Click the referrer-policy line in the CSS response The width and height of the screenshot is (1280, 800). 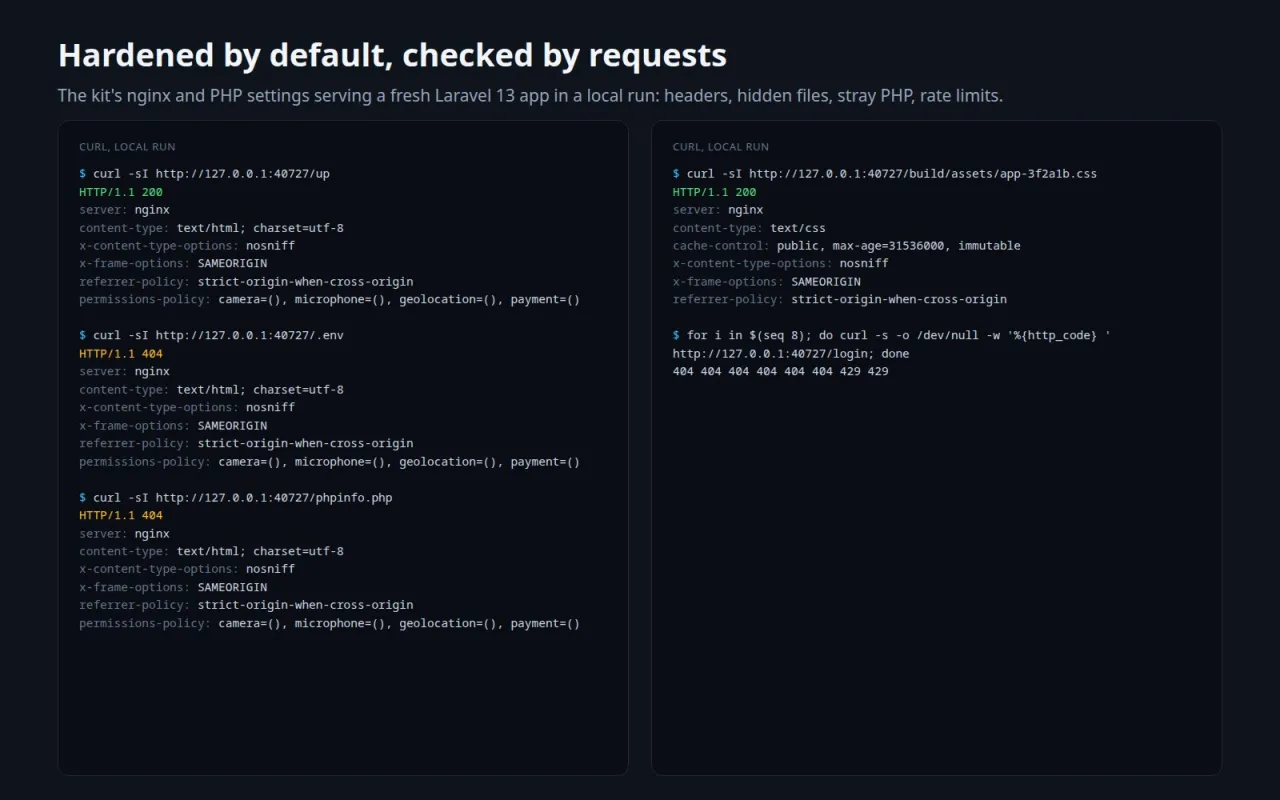tap(840, 299)
